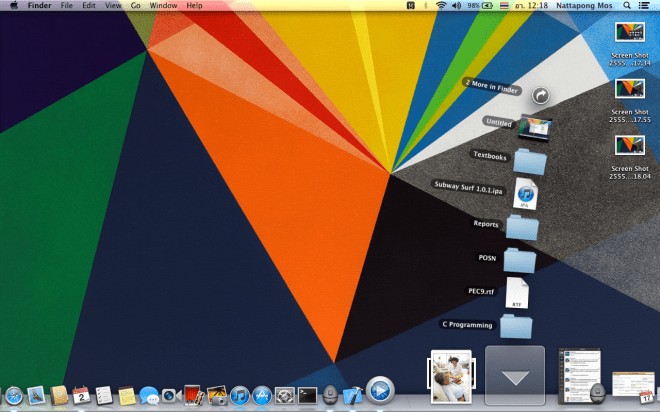Open Calendar app icon in Dock
The width and height of the screenshot is (660, 412).
pos(81,396)
